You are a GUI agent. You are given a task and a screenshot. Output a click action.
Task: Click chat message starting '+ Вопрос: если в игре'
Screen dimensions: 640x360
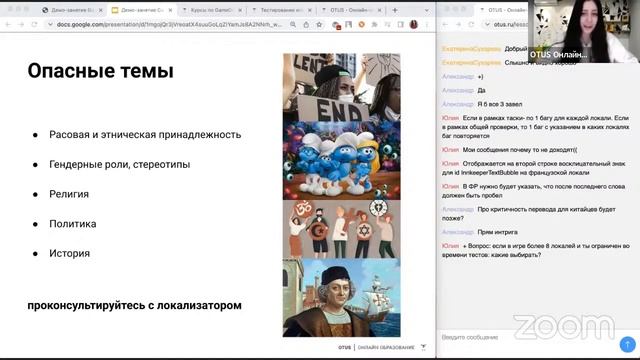click(536, 250)
